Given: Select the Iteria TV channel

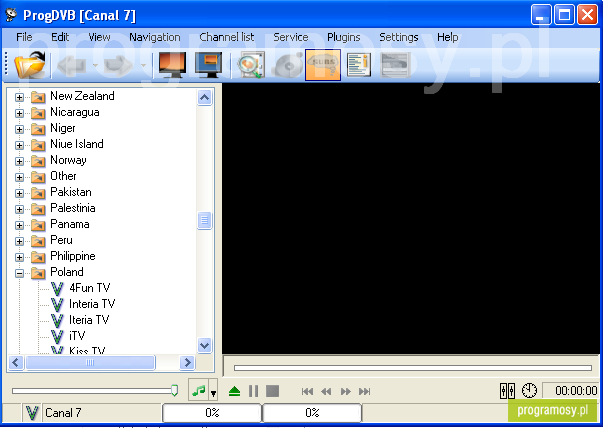Looking at the screenshot, I should tap(89, 320).
